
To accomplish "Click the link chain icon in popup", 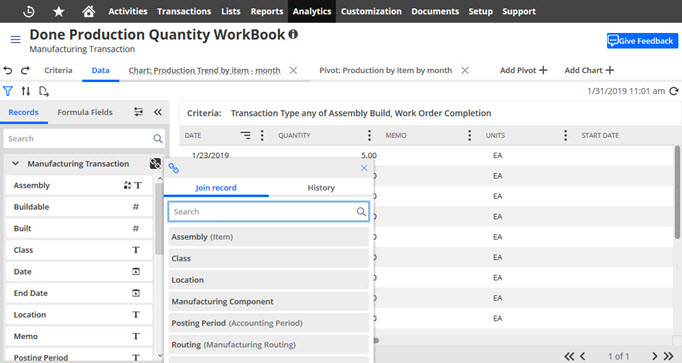I will (174, 168).
